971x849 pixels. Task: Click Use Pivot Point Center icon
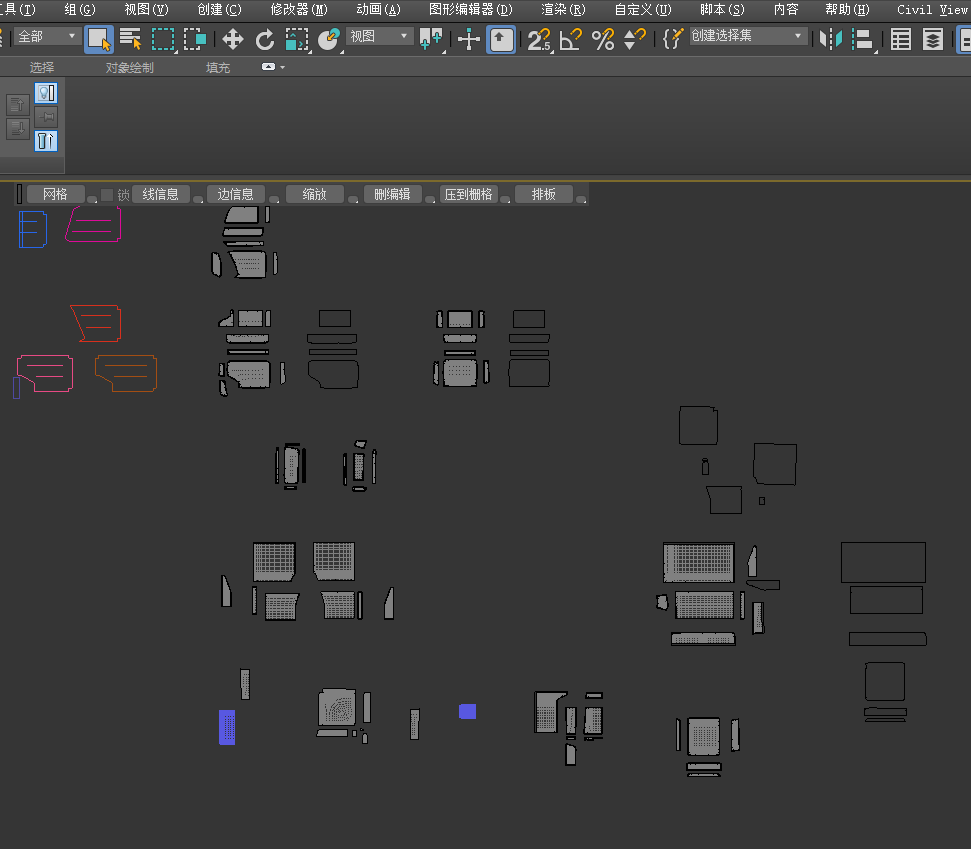pos(431,39)
